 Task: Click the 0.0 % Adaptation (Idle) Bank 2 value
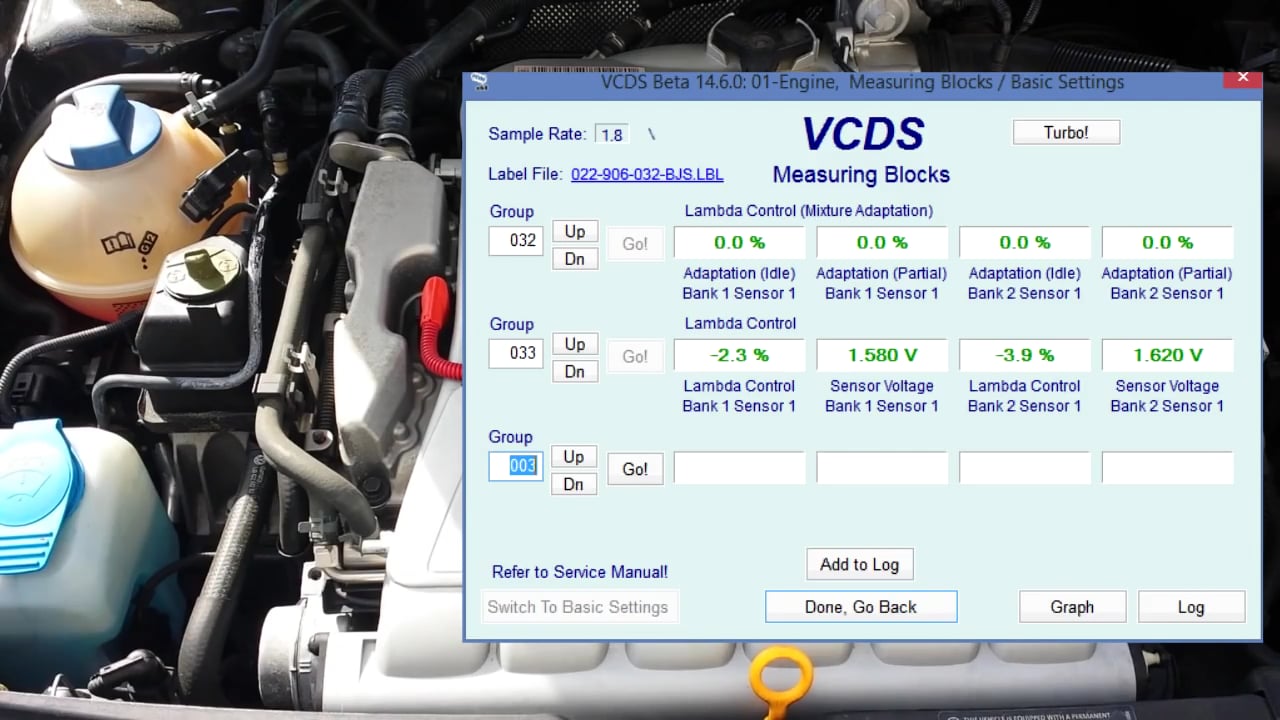coord(1024,242)
